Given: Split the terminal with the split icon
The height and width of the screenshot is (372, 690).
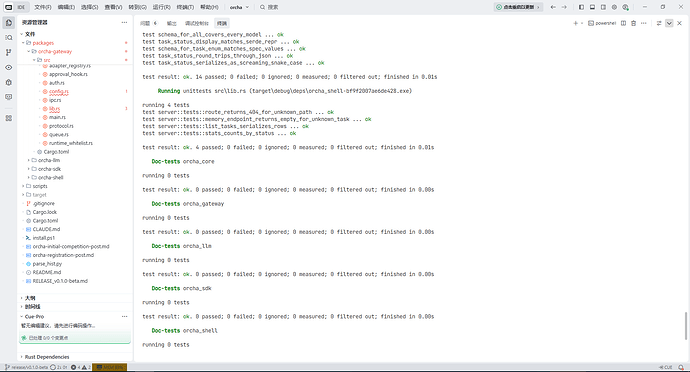Looking at the screenshot, I should [x=623, y=23].
